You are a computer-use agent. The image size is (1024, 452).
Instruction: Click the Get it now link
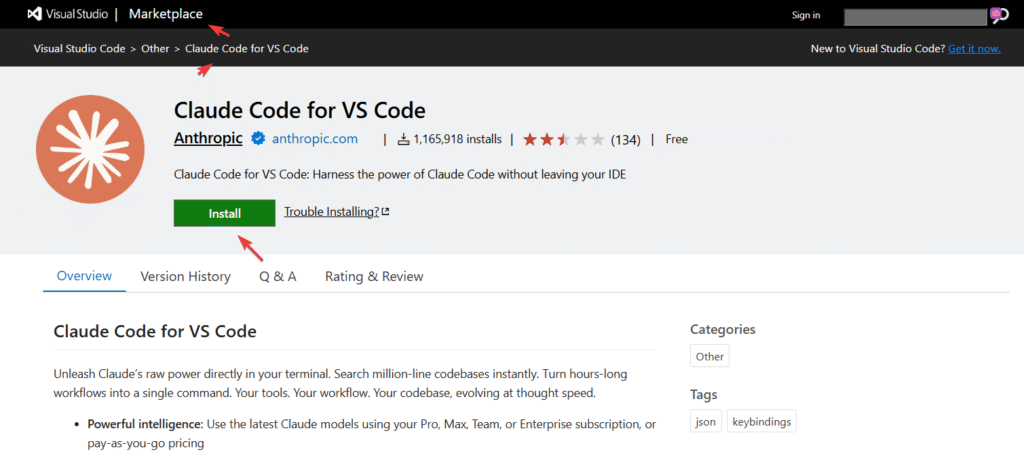[x=974, y=48]
